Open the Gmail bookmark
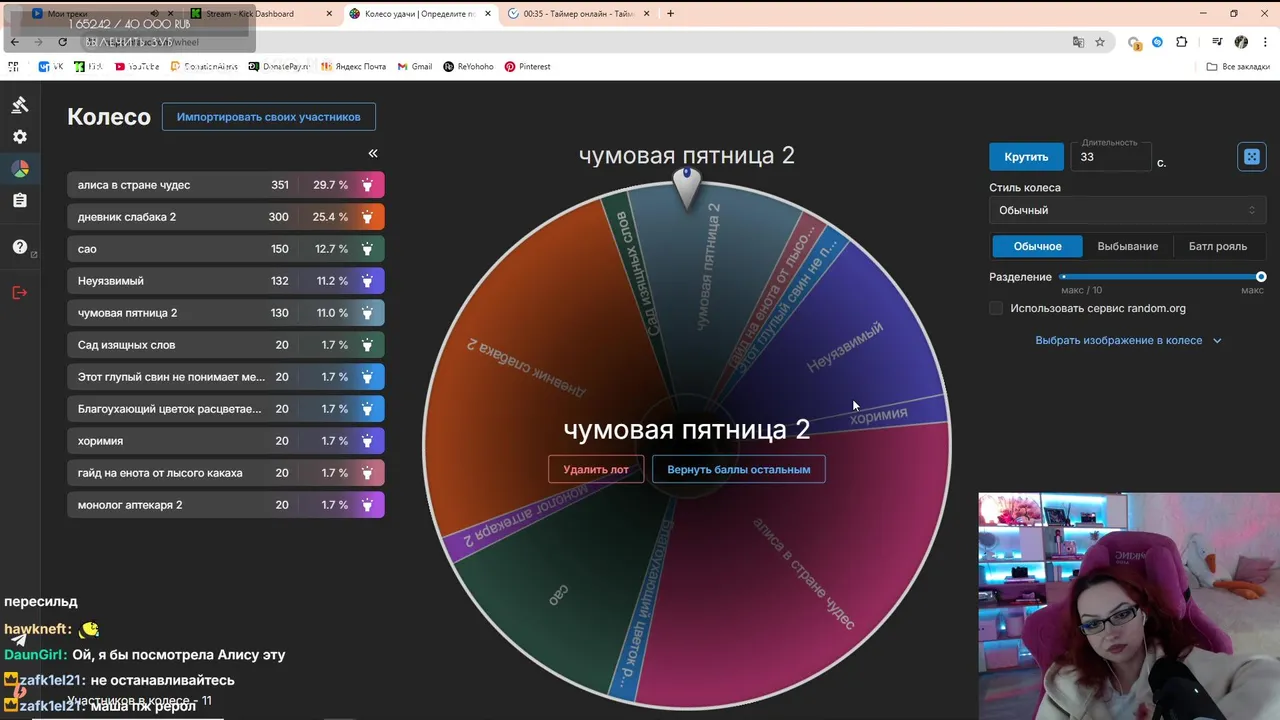Screen dimensions: 1280x720 click(x=414, y=67)
